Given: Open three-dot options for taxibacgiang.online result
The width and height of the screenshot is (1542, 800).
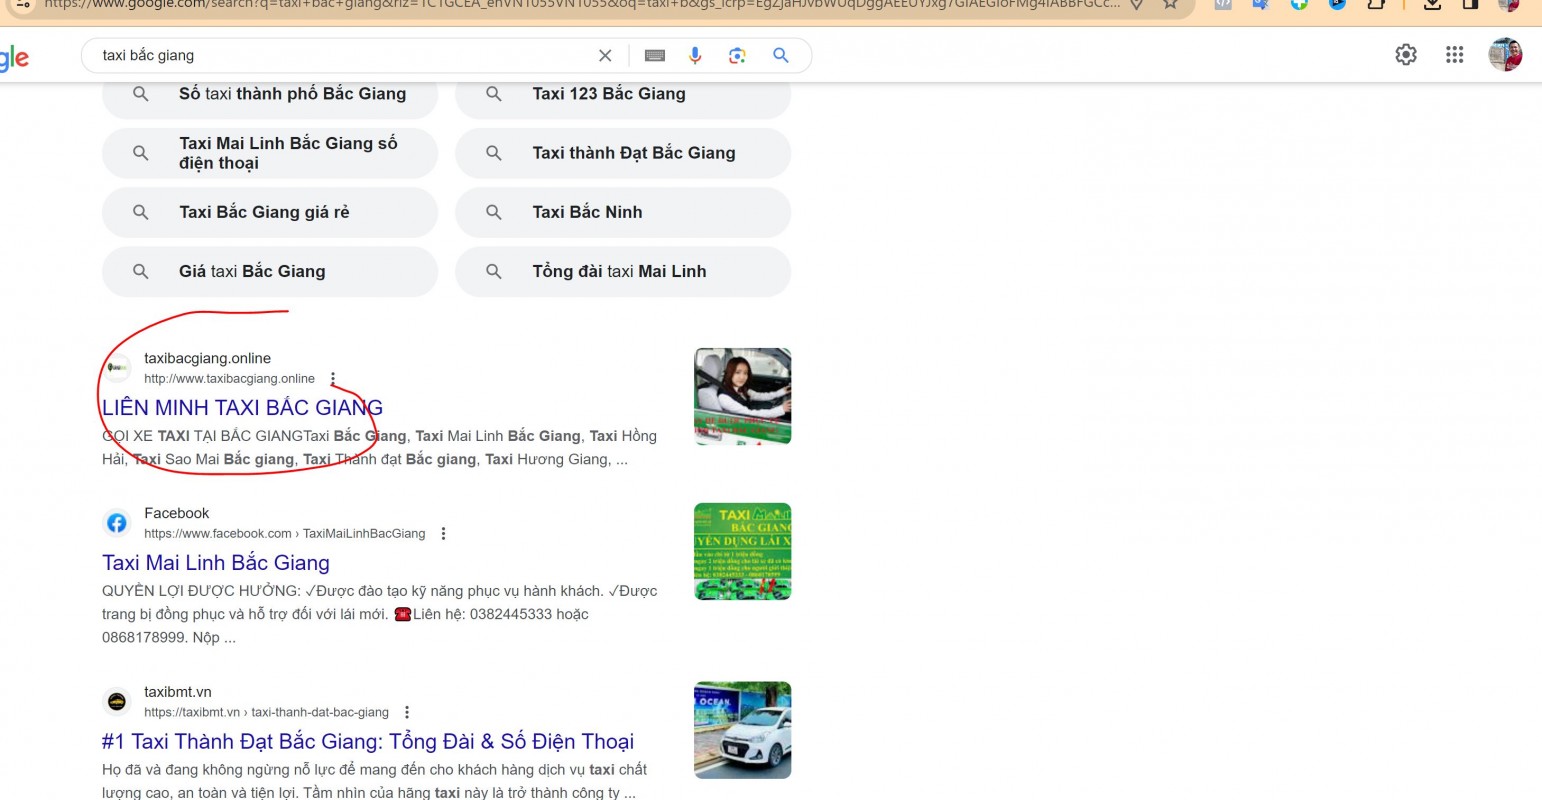Looking at the screenshot, I should (331, 378).
